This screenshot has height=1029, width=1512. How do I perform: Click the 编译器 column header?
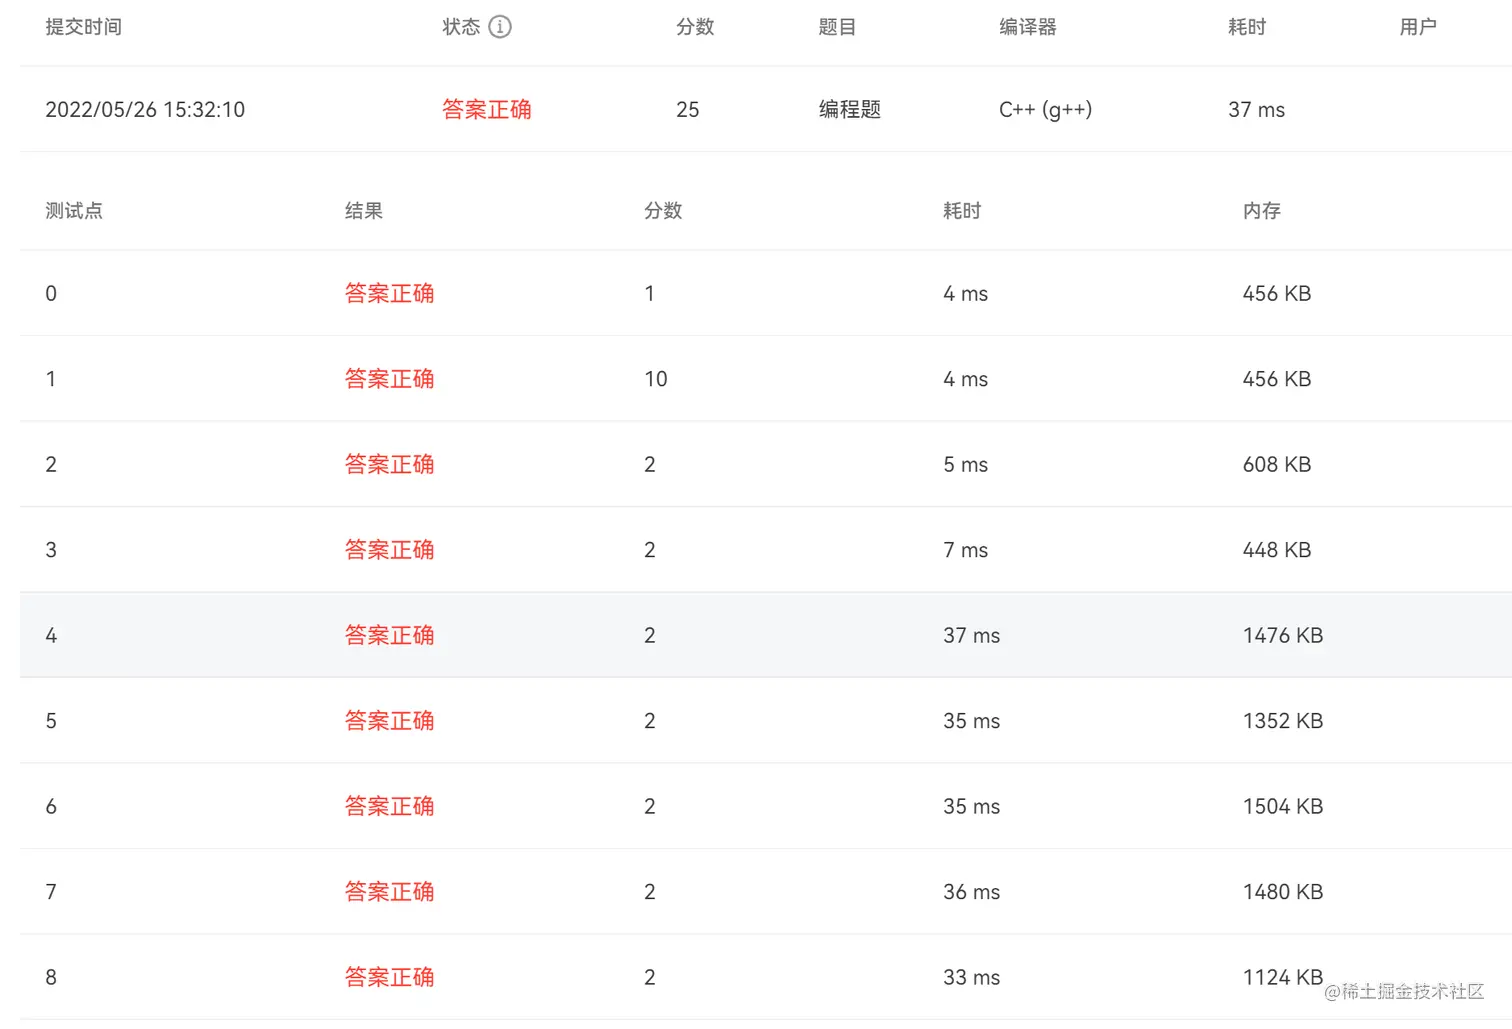[1027, 27]
